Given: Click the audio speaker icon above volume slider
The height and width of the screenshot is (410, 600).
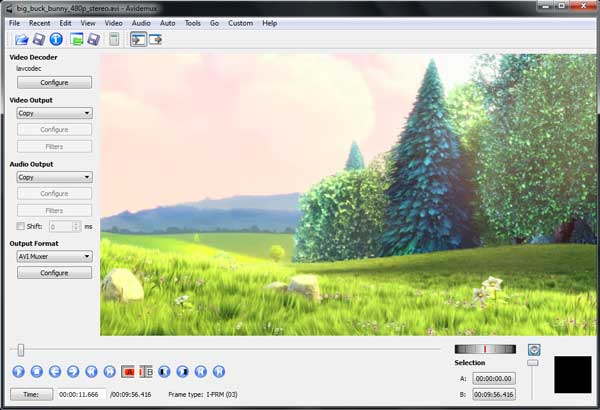Looking at the screenshot, I should 534,350.
